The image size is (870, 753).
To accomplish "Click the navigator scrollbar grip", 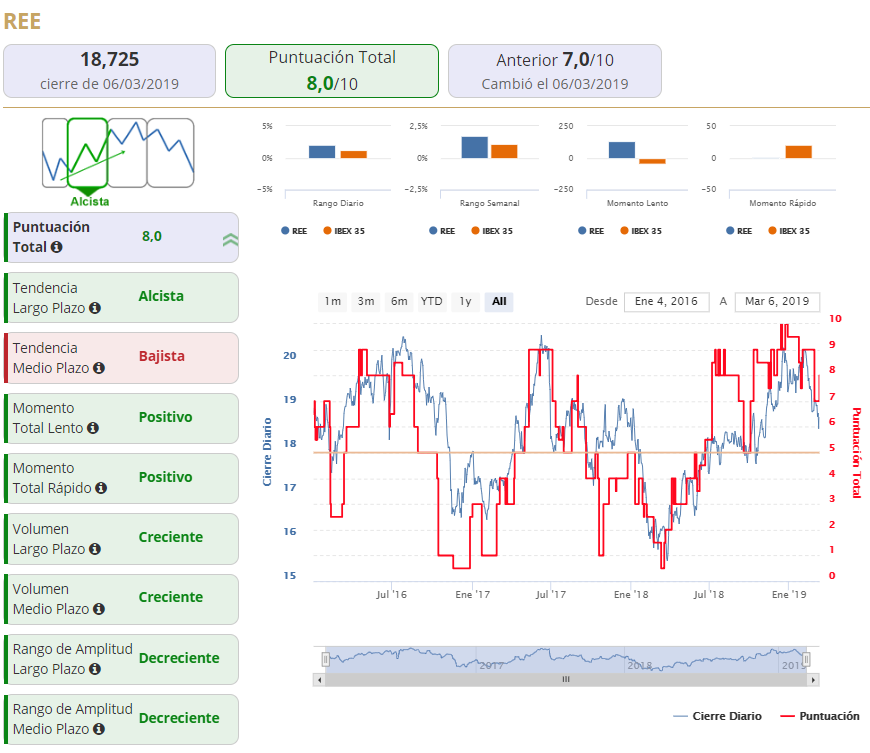I will (566, 679).
